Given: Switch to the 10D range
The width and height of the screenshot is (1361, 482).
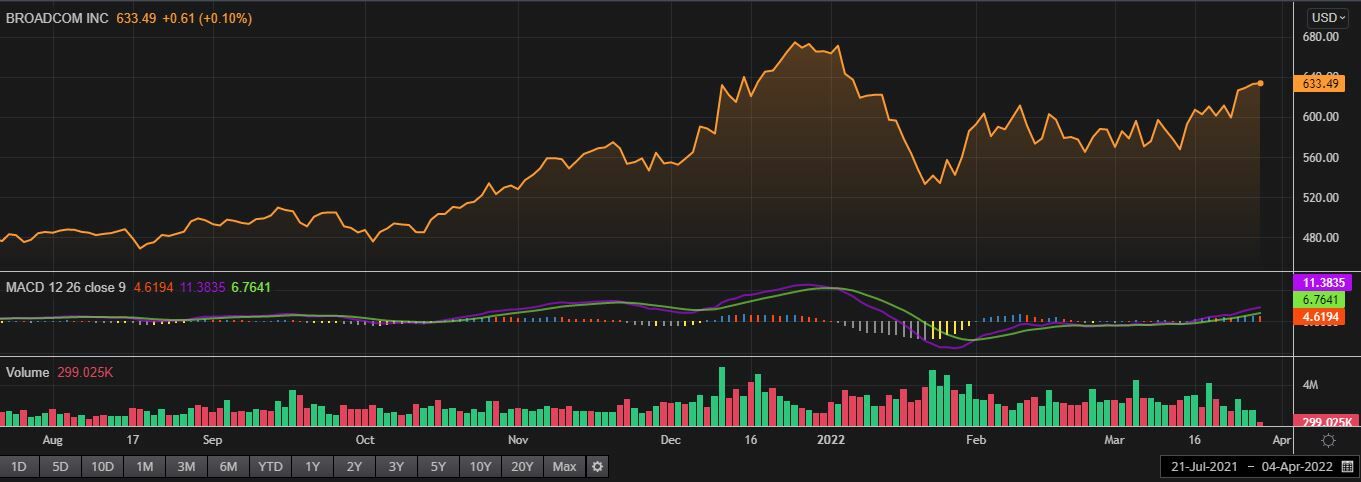Looking at the screenshot, I should point(102,466).
